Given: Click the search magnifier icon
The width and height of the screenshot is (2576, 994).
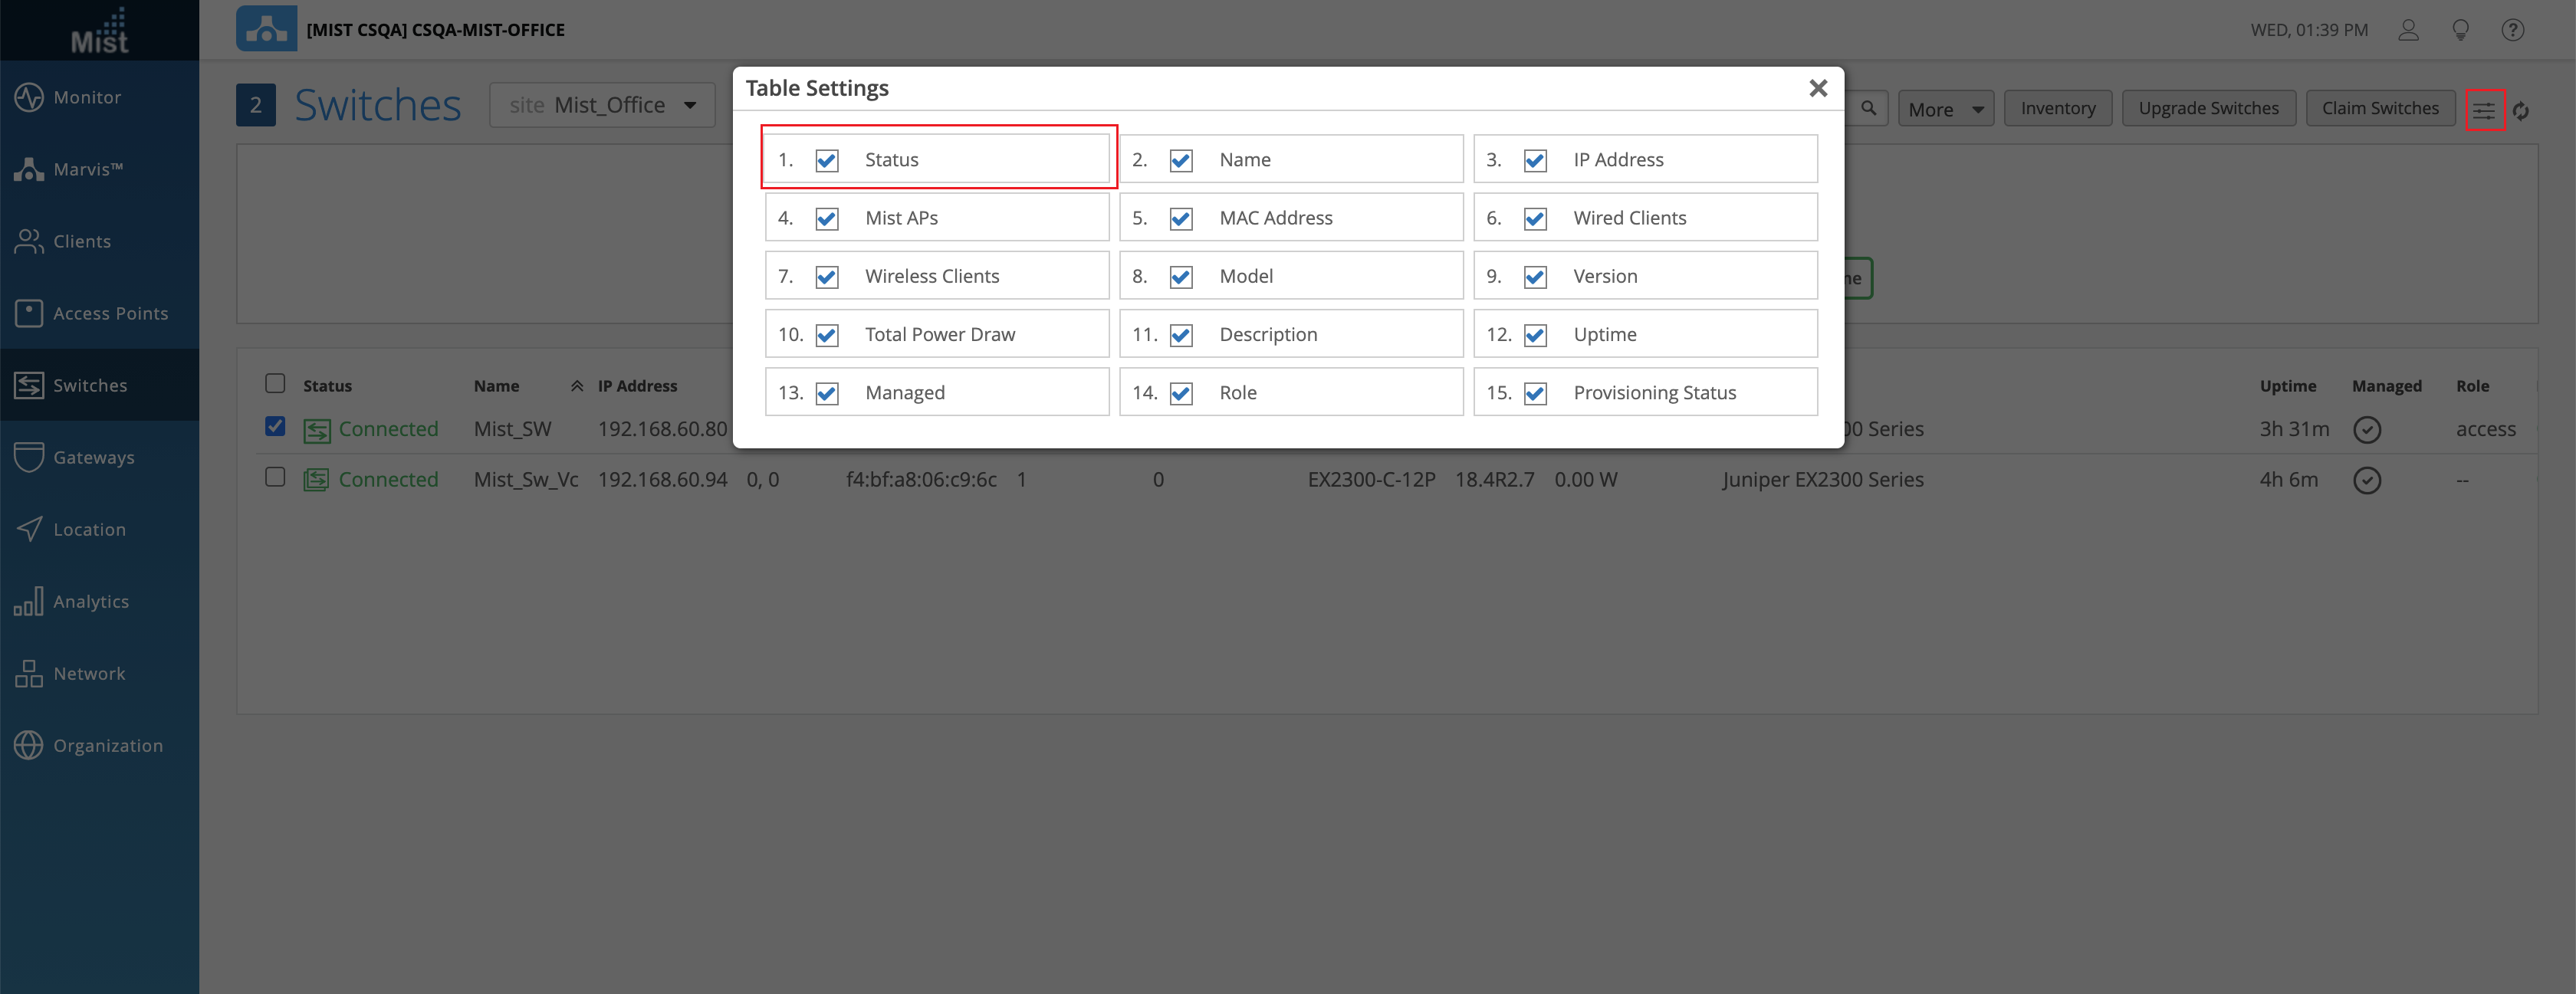Looking at the screenshot, I should pos(1868,108).
